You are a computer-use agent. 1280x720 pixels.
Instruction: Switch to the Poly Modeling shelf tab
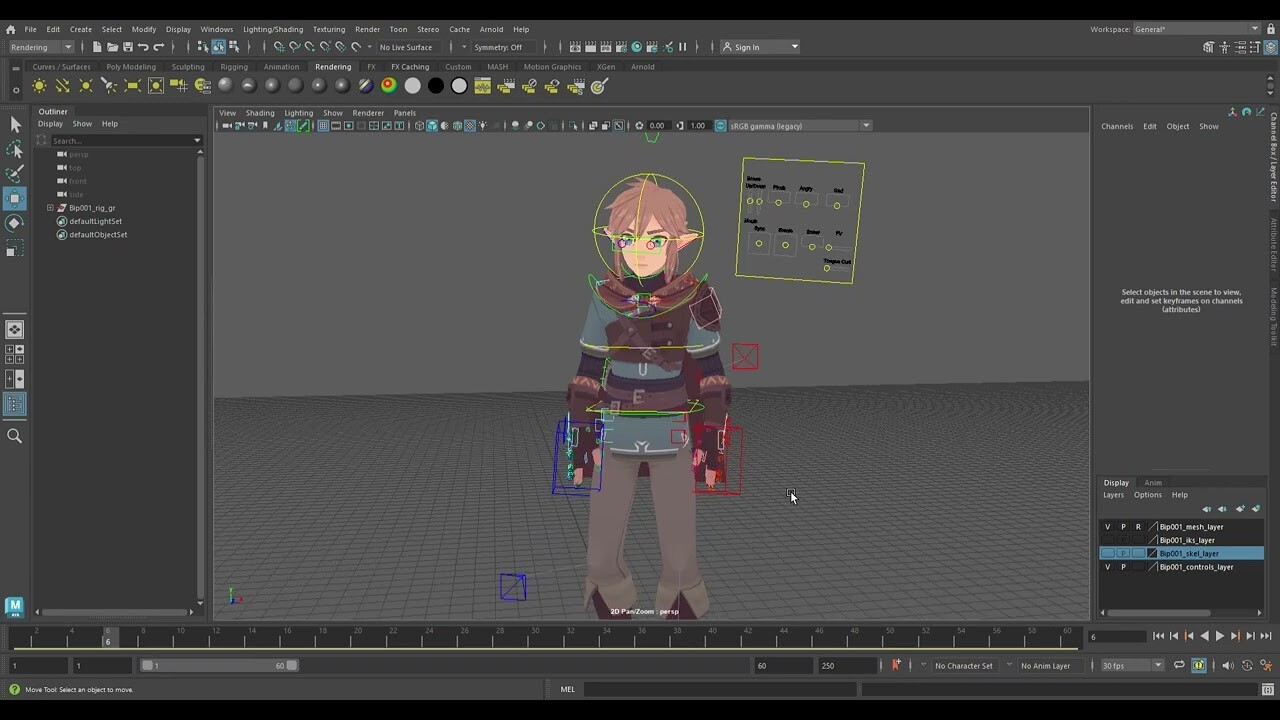pos(131,67)
